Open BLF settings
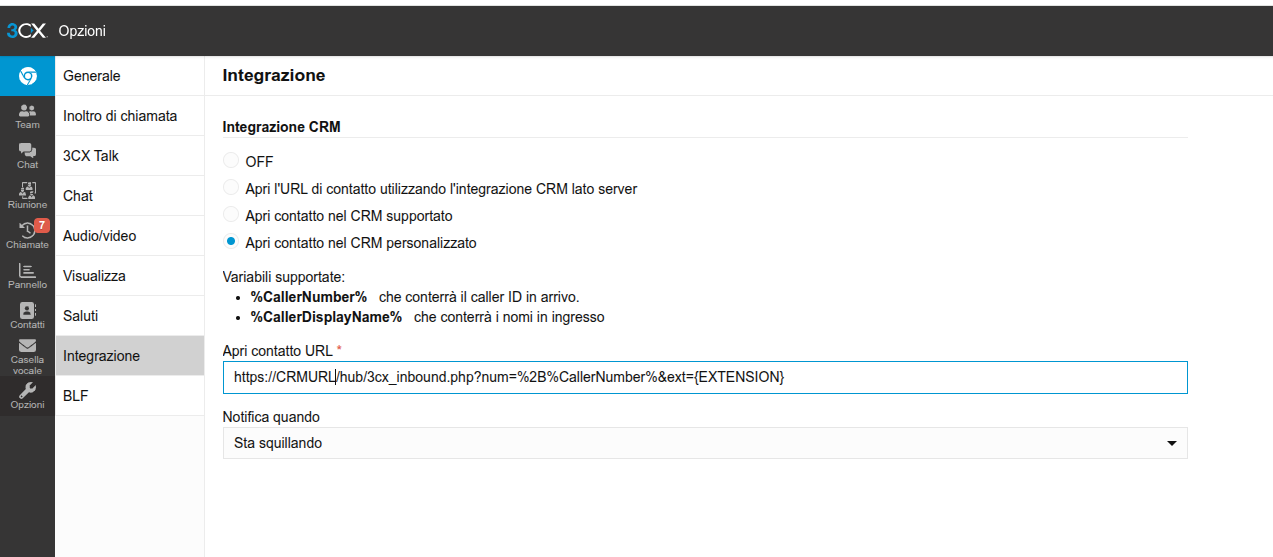 130,396
